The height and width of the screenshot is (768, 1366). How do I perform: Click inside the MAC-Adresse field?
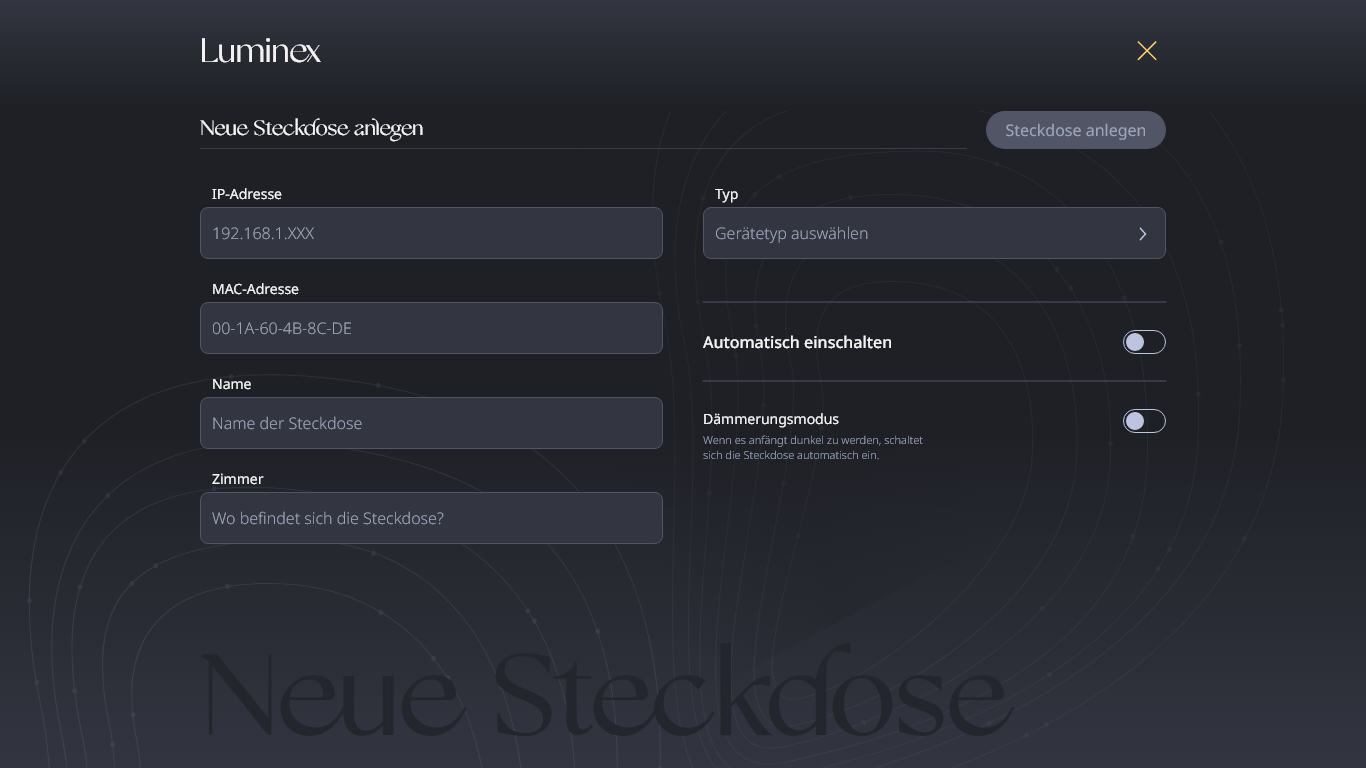click(x=431, y=328)
